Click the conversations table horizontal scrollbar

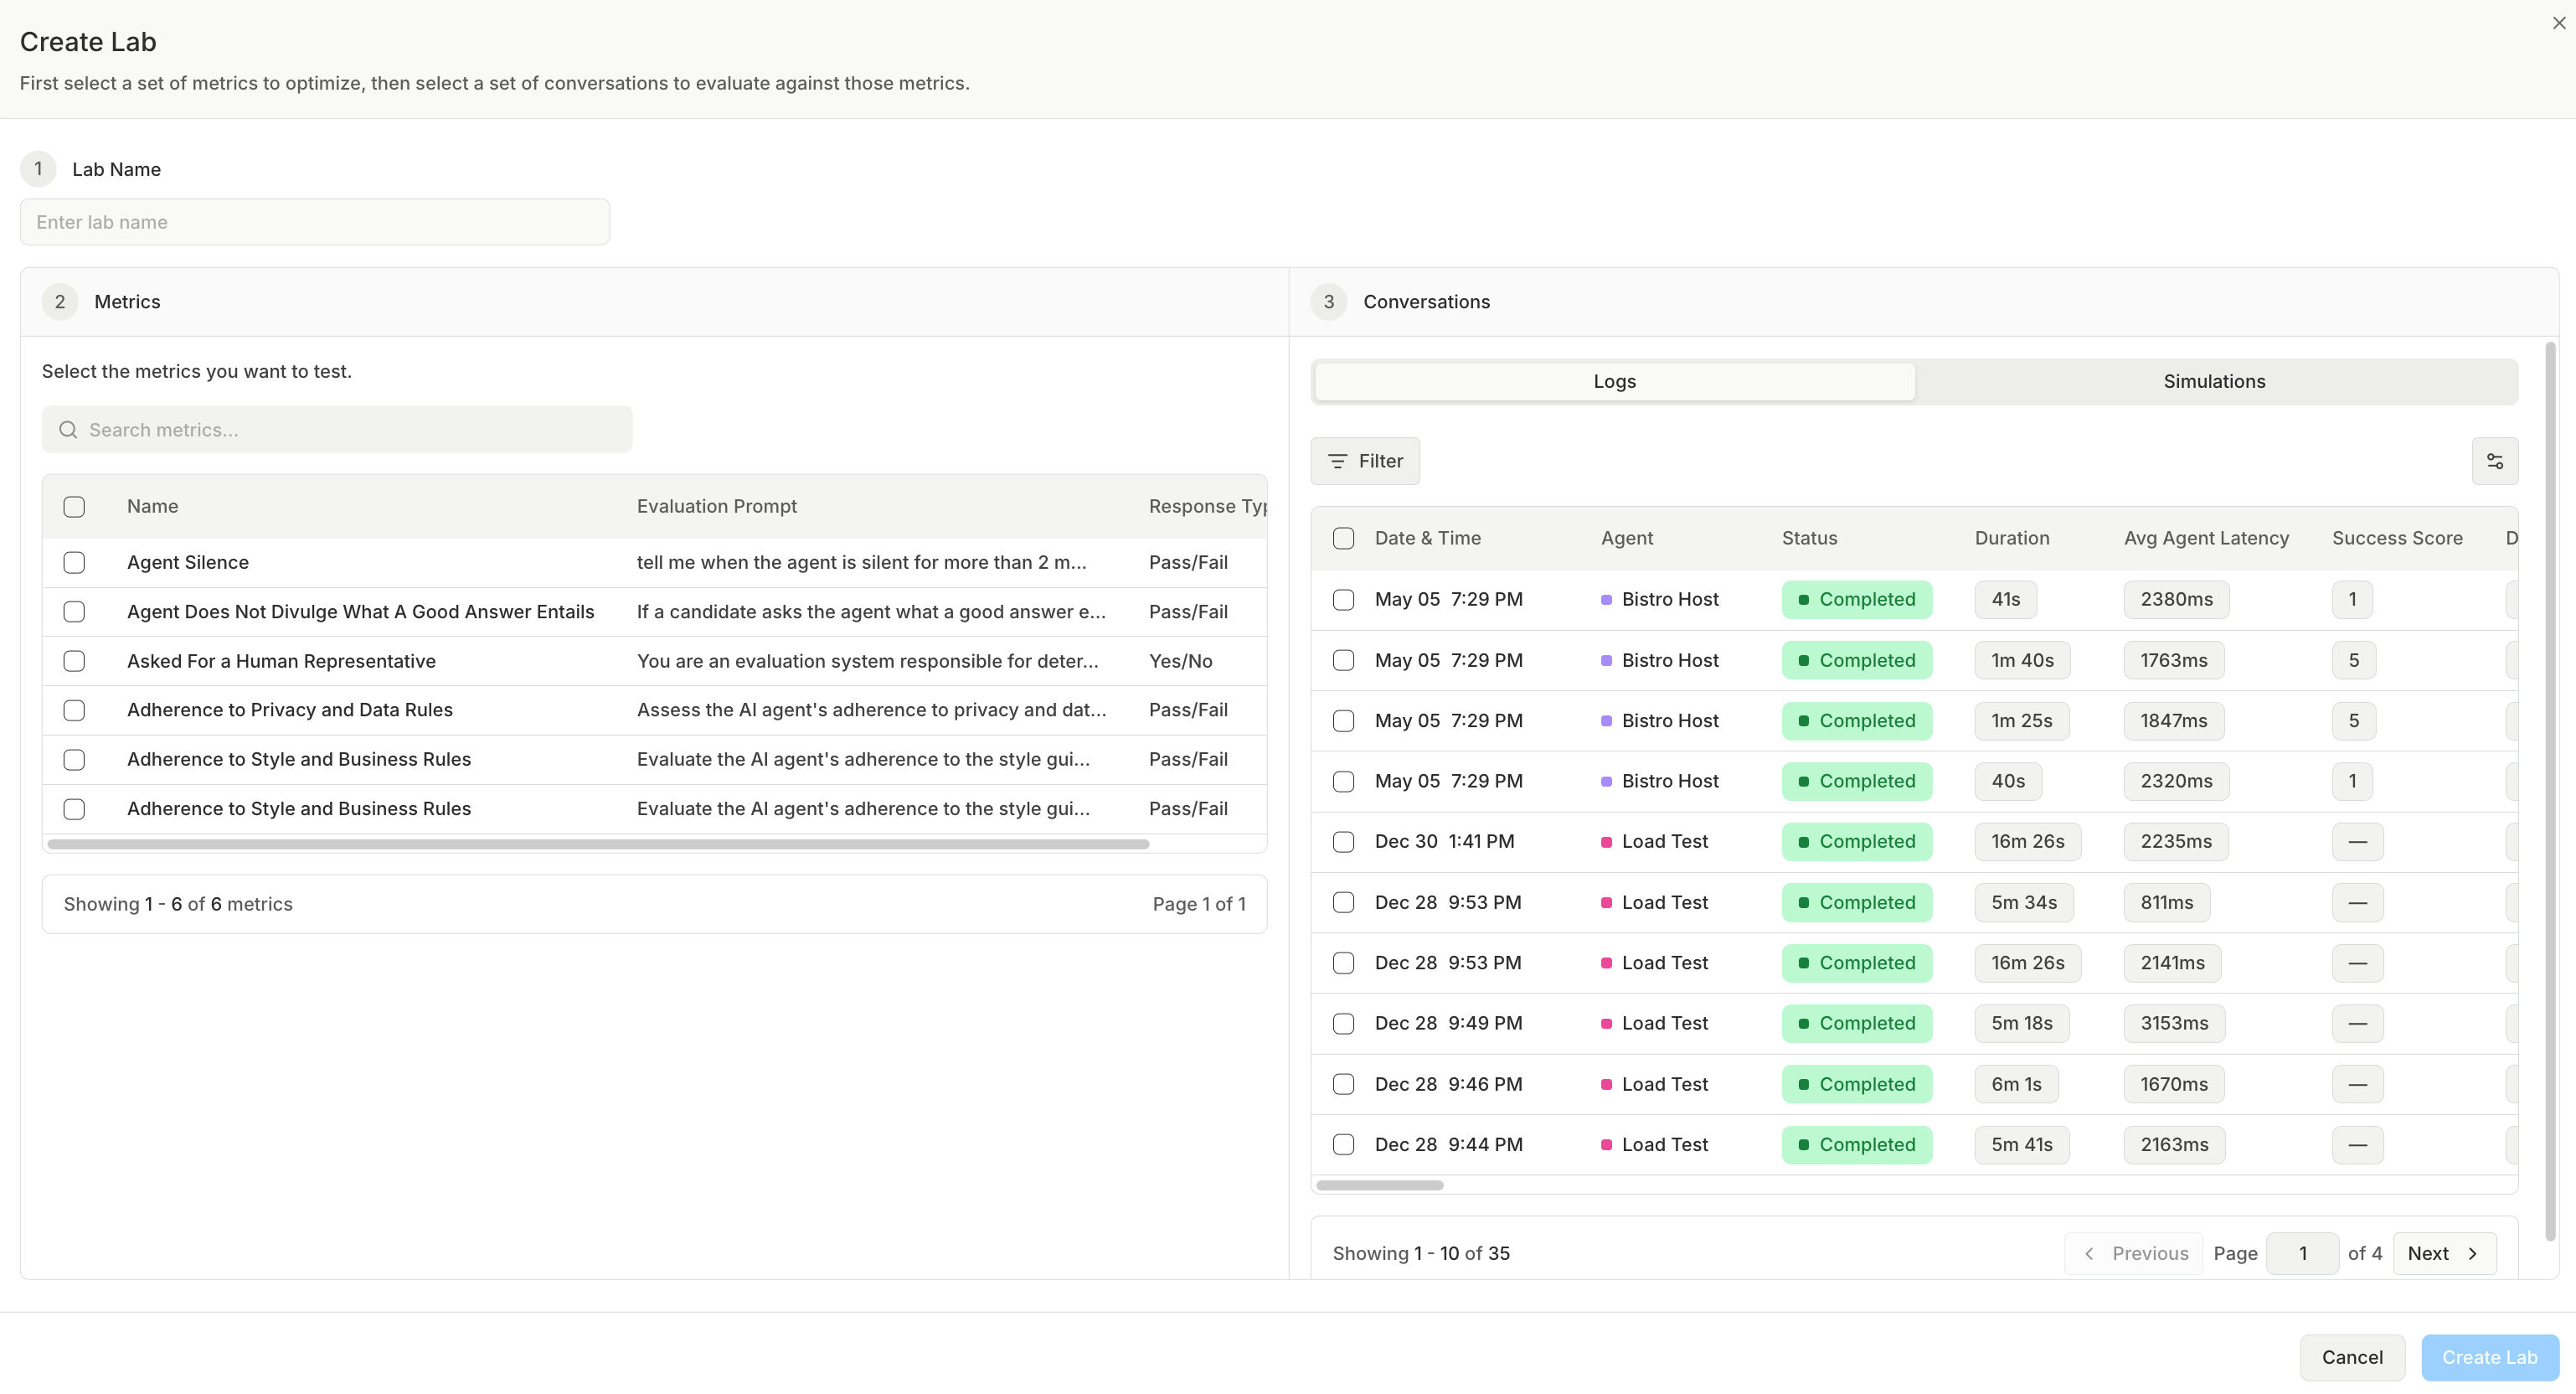click(1379, 1186)
